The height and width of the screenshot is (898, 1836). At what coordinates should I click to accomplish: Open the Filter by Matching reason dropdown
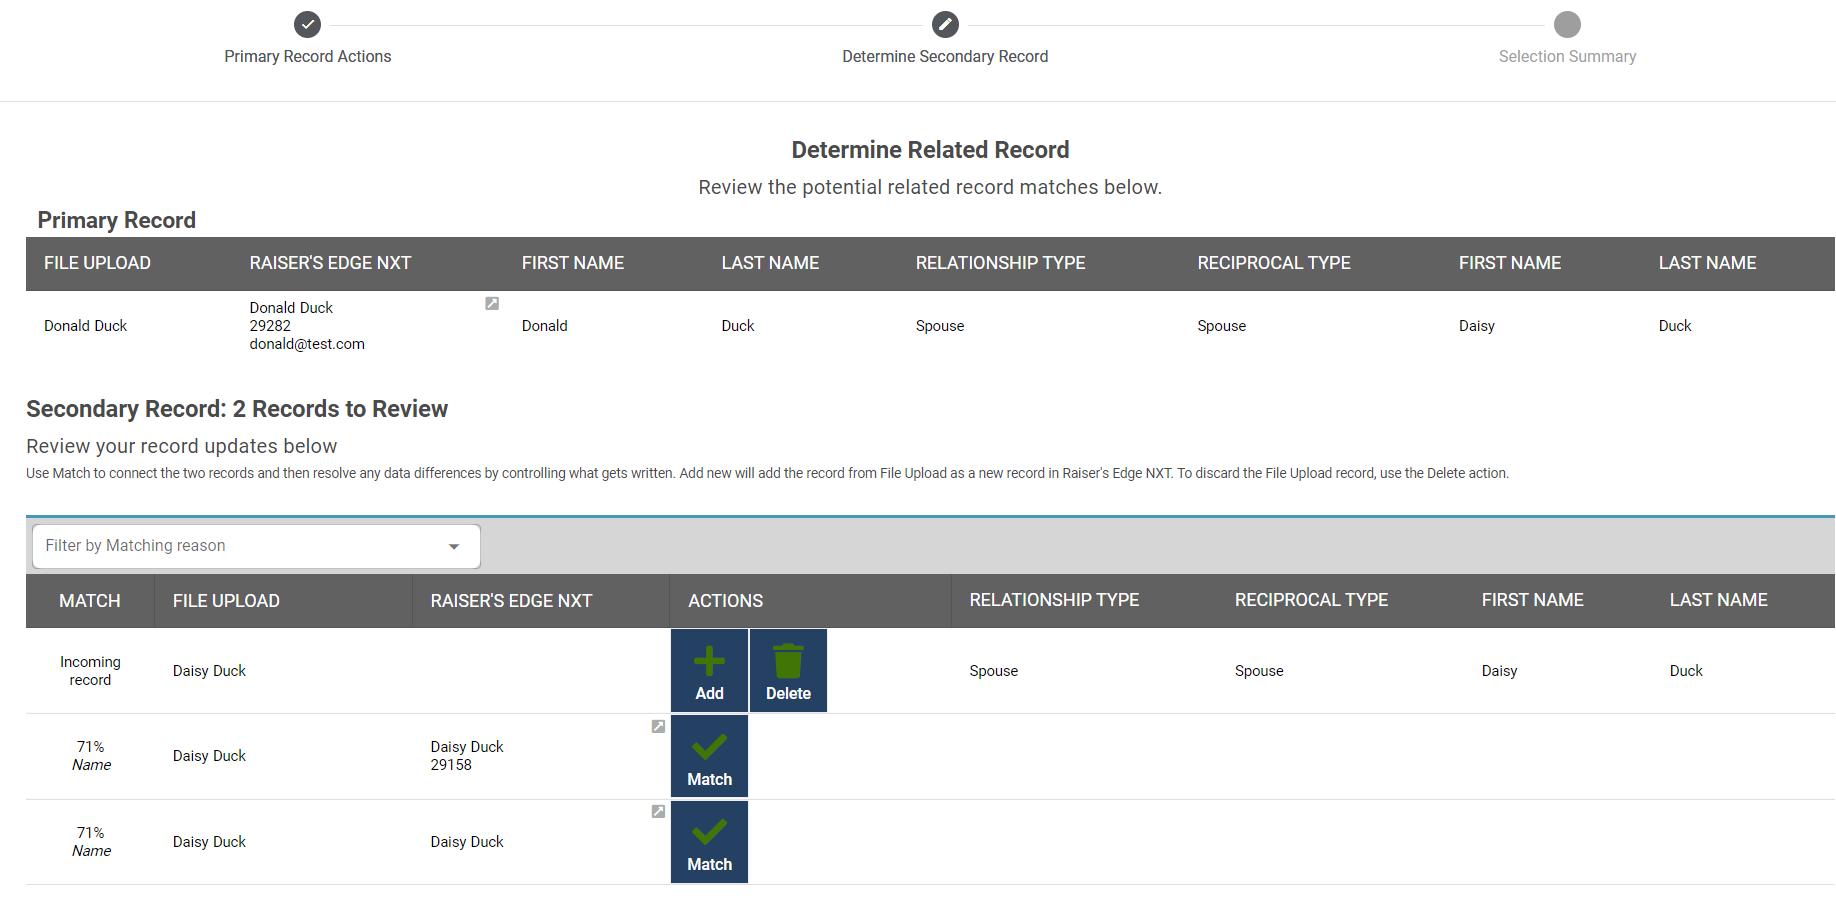coord(256,546)
